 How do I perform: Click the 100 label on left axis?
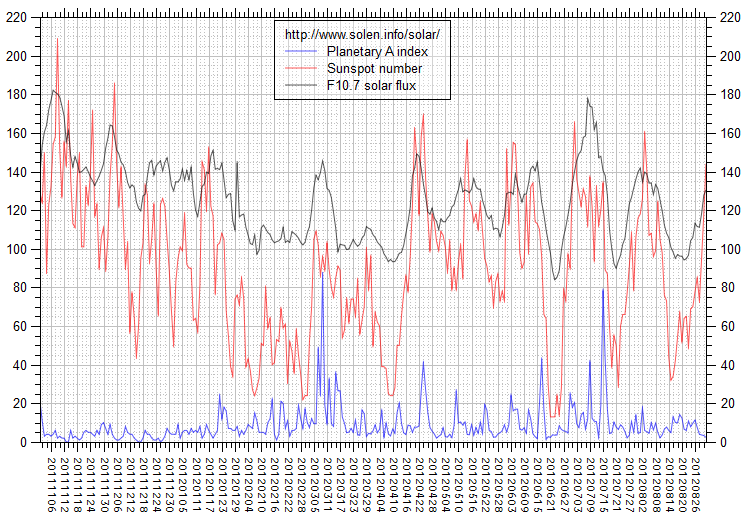click(x=16, y=249)
